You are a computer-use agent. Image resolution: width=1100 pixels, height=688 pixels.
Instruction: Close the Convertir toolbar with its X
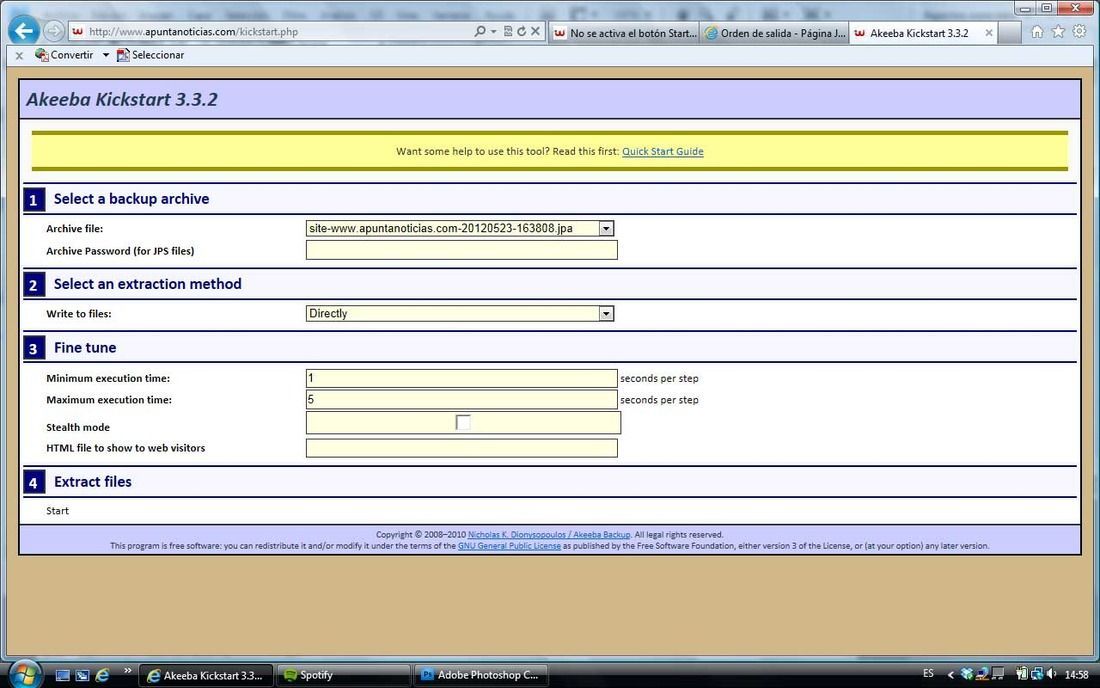click(x=19, y=55)
